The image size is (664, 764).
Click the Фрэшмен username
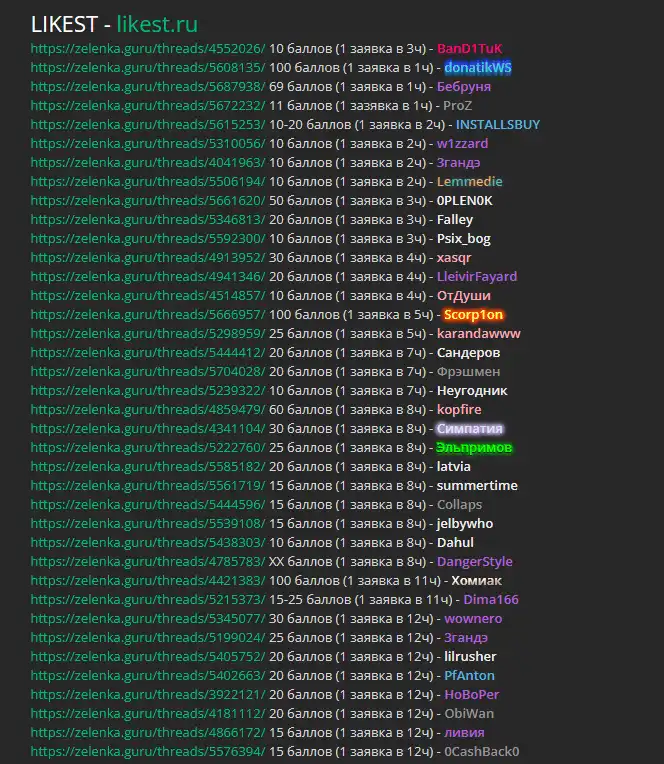pyautogui.click(x=469, y=372)
